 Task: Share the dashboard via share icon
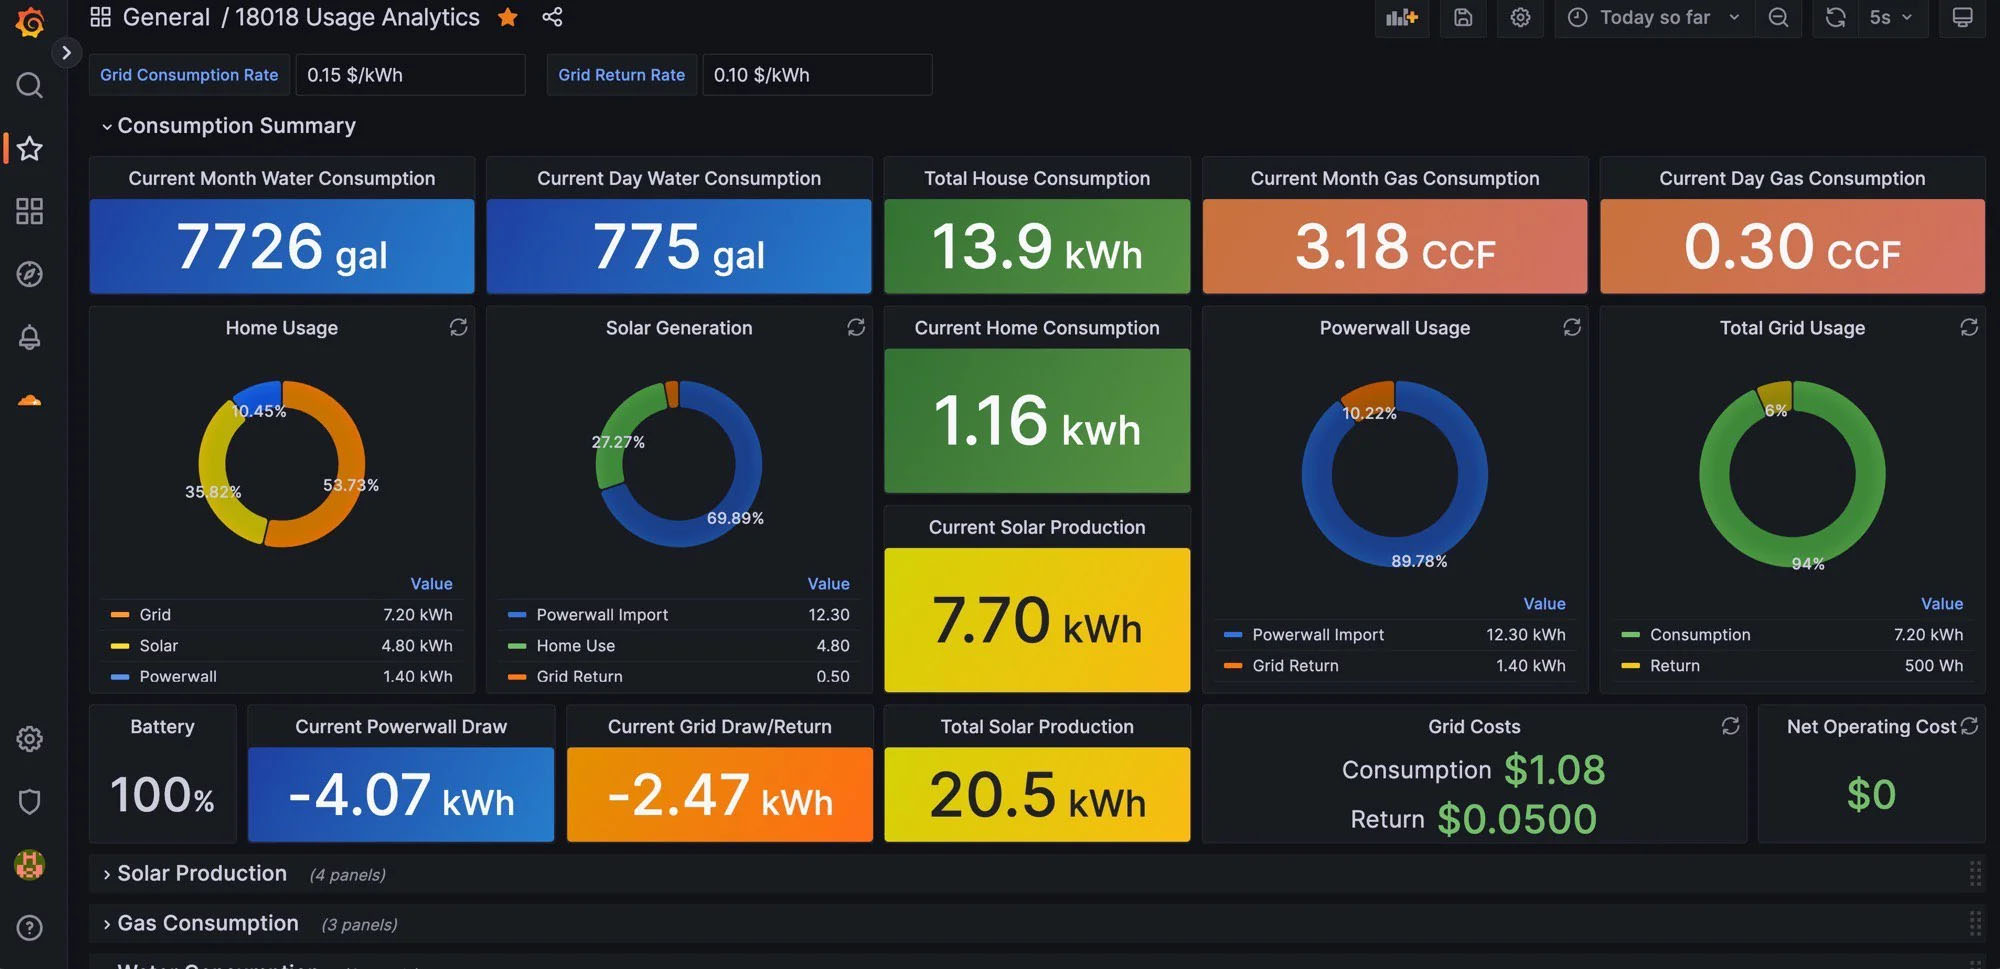552,17
